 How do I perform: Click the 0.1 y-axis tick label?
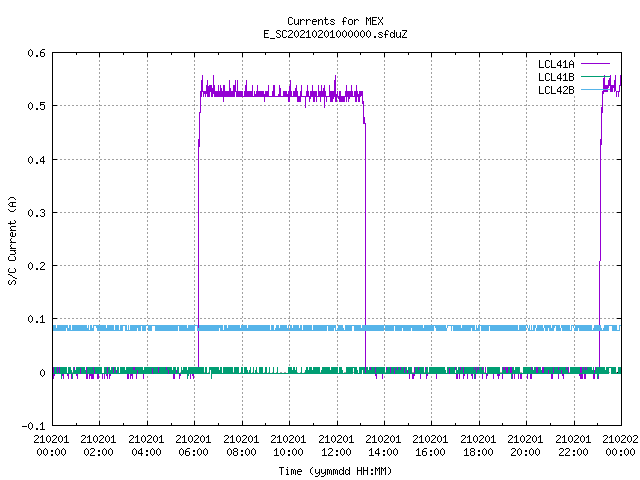tap(36, 319)
